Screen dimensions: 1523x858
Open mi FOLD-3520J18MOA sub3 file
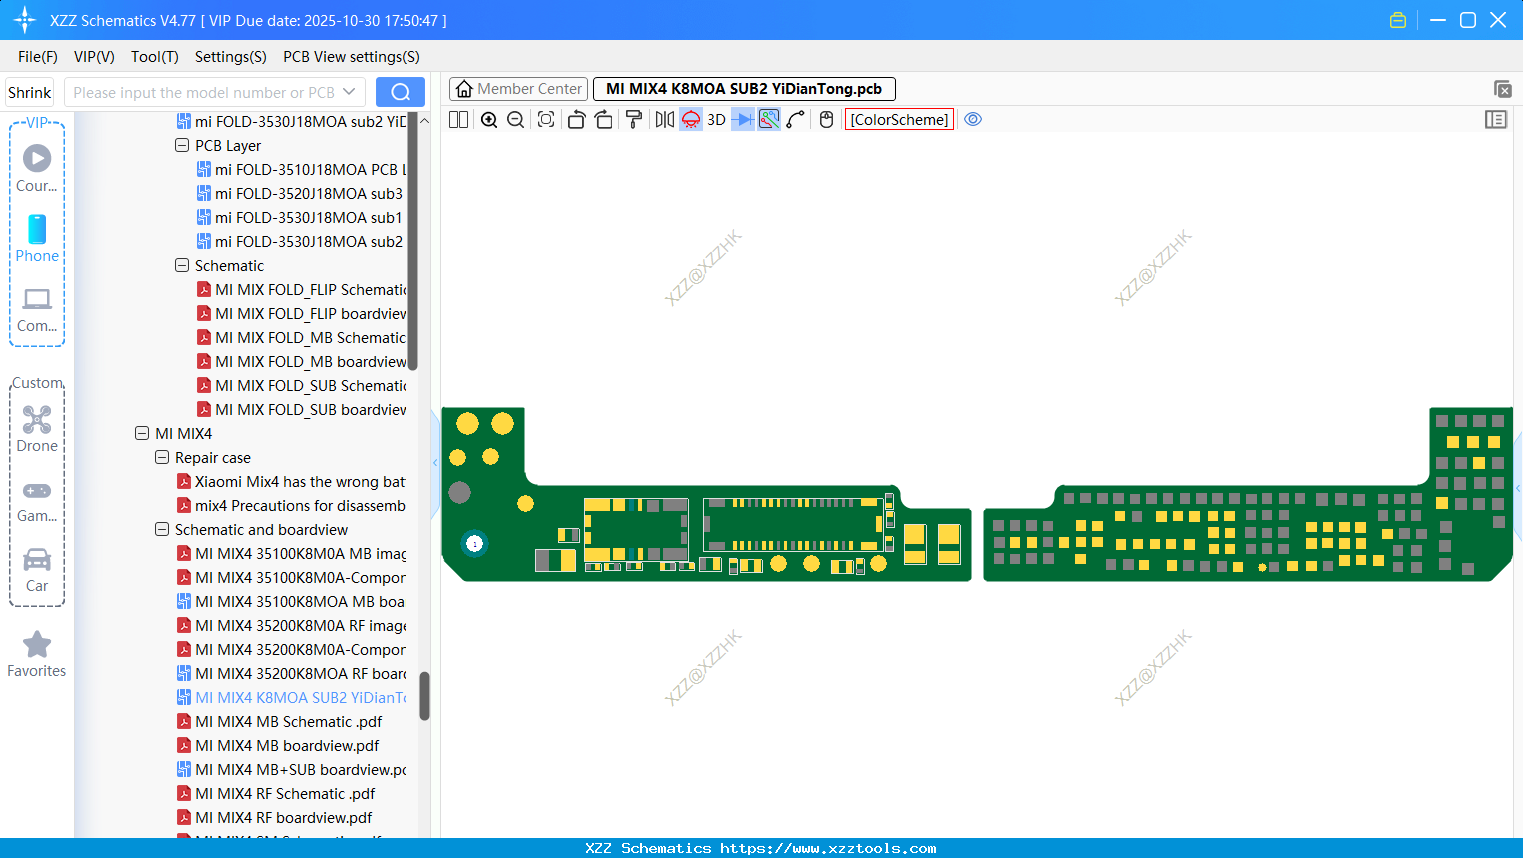300,194
